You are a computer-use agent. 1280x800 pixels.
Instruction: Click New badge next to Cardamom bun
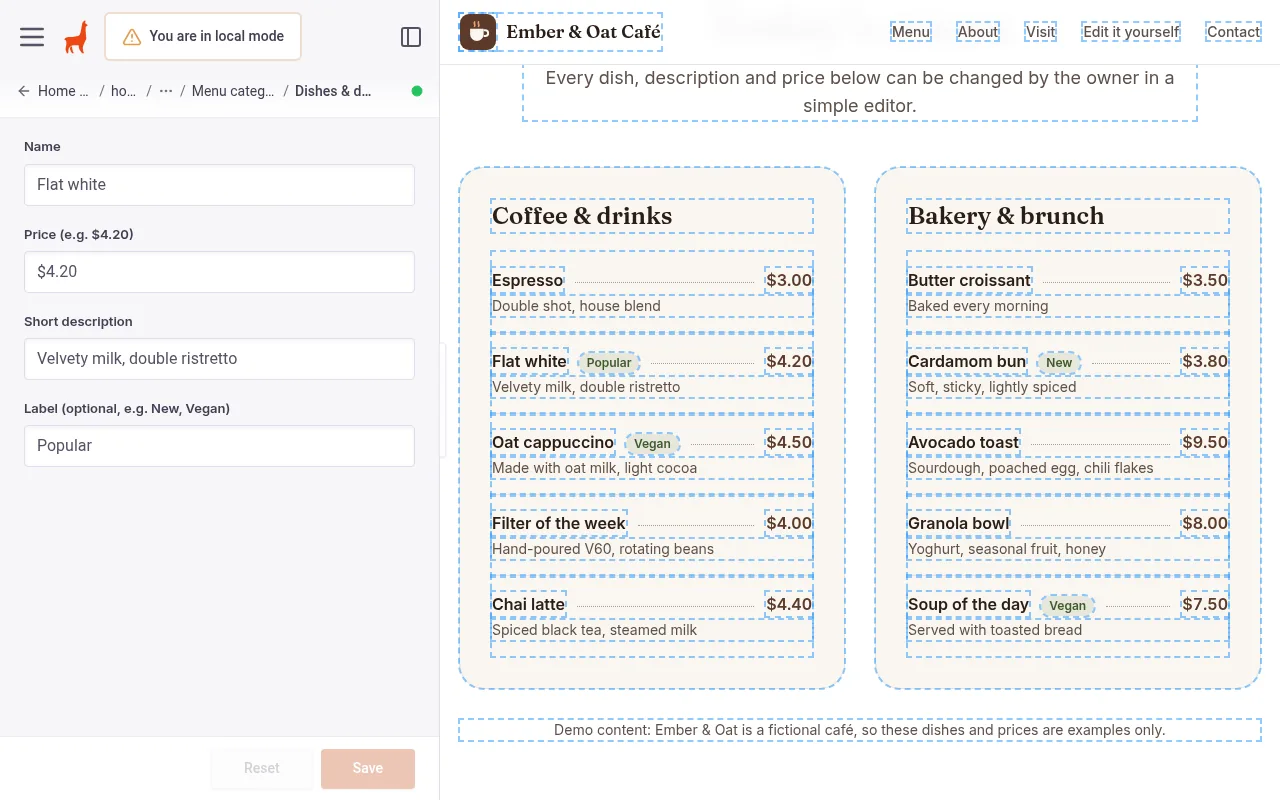[x=1059, y=362]
